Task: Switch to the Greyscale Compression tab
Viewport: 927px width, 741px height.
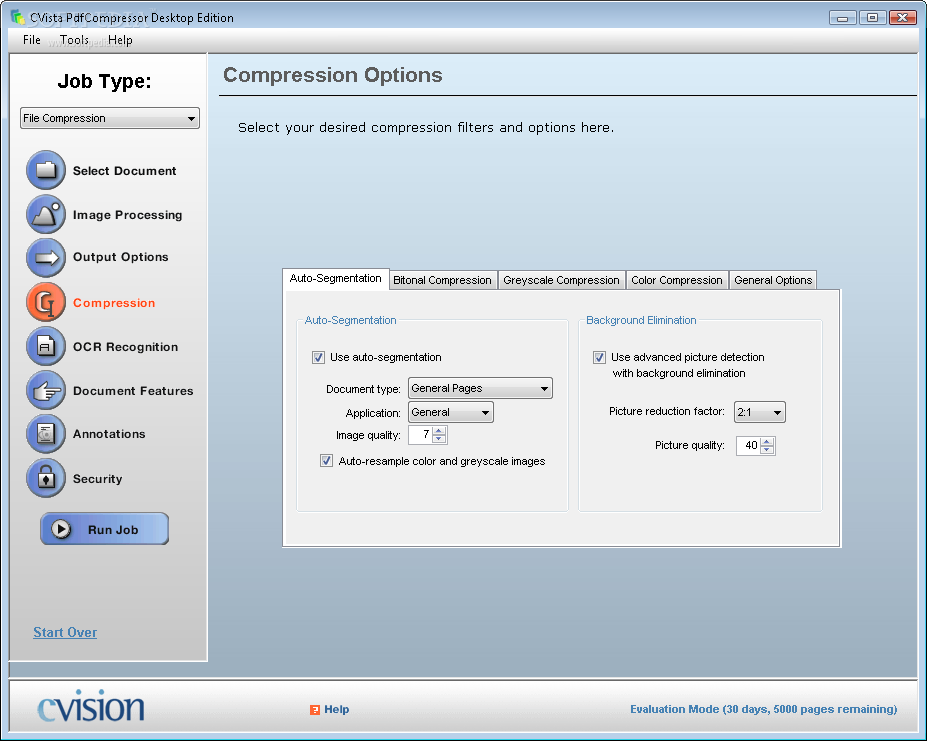Action: coord(561,280)
